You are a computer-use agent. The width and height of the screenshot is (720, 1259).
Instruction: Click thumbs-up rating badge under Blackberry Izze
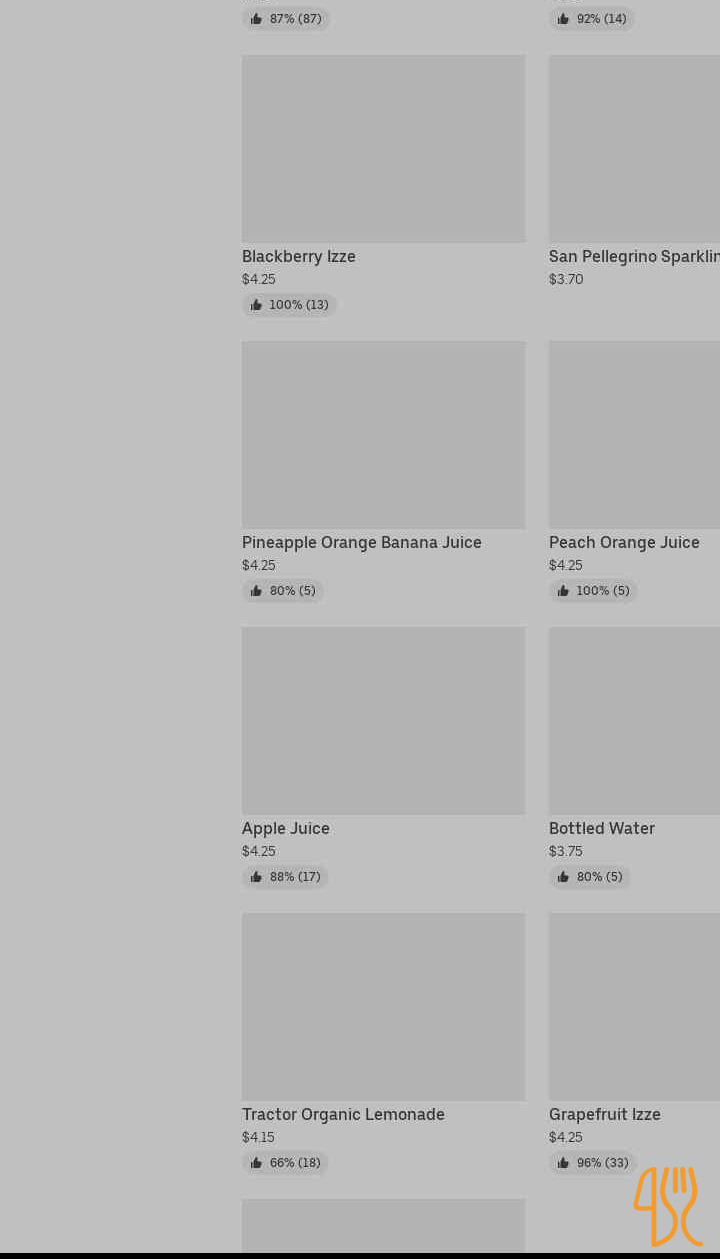pos(289,305)
